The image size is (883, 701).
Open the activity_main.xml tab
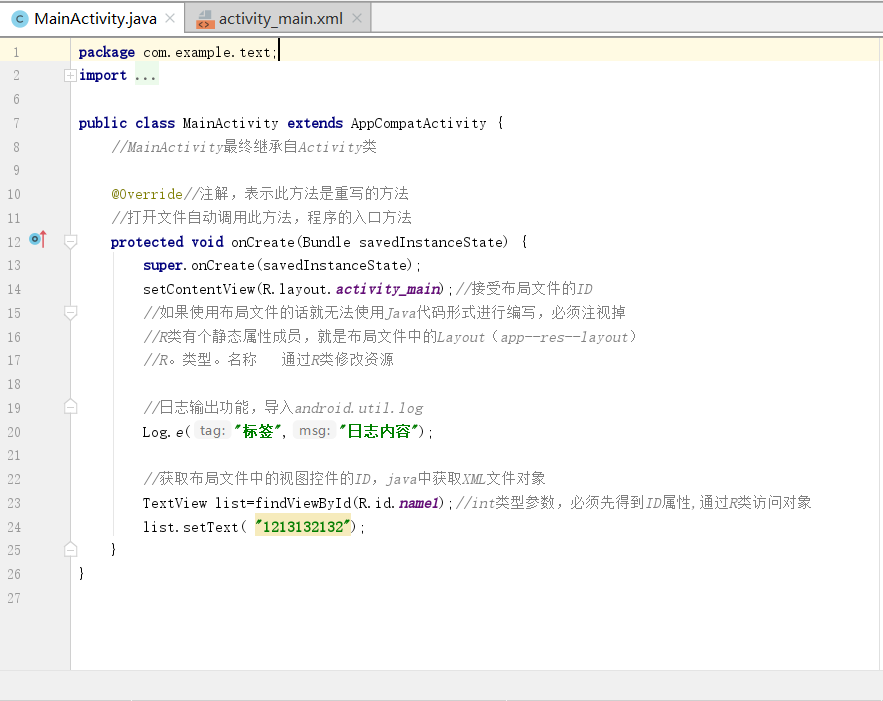(x=280, y=19)
